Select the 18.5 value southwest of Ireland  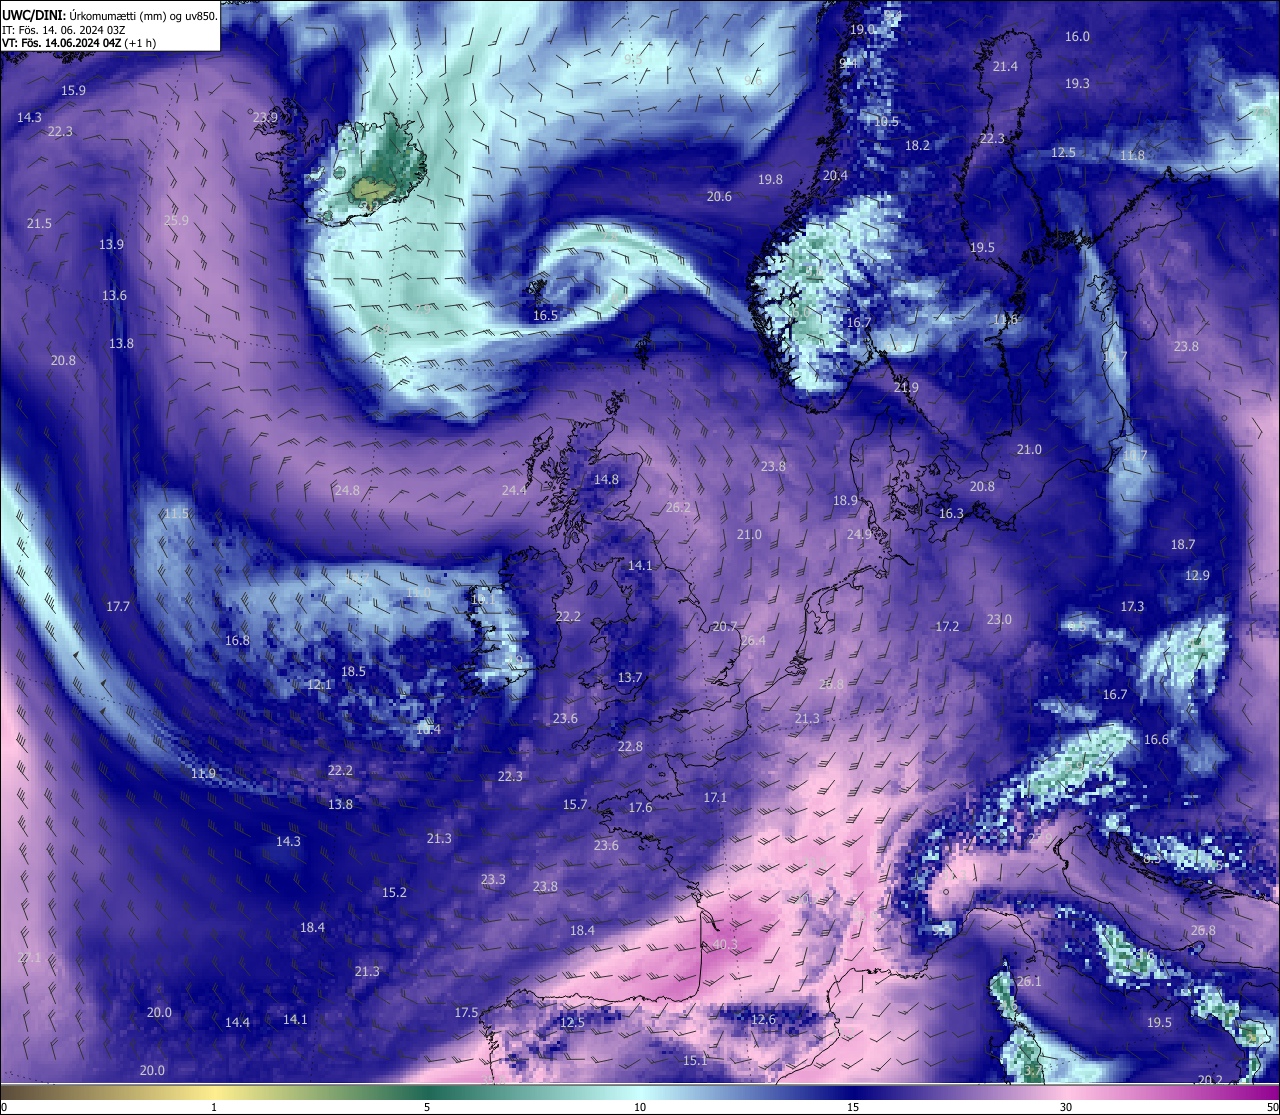353,671
